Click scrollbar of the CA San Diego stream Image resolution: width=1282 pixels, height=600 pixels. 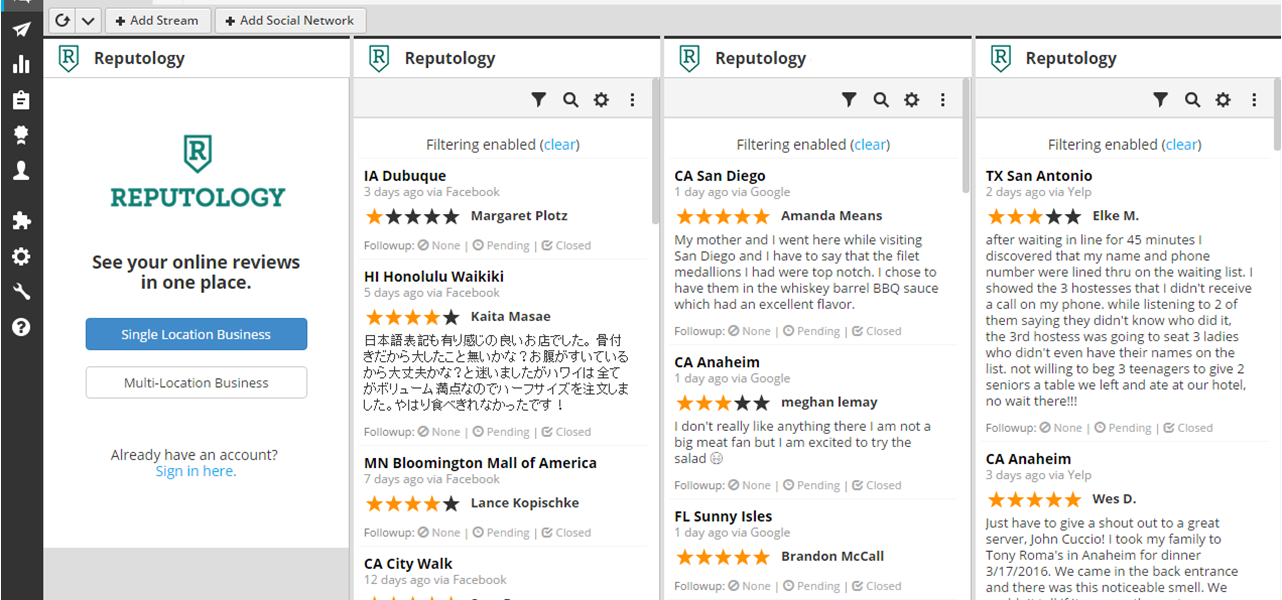[966, 135]
